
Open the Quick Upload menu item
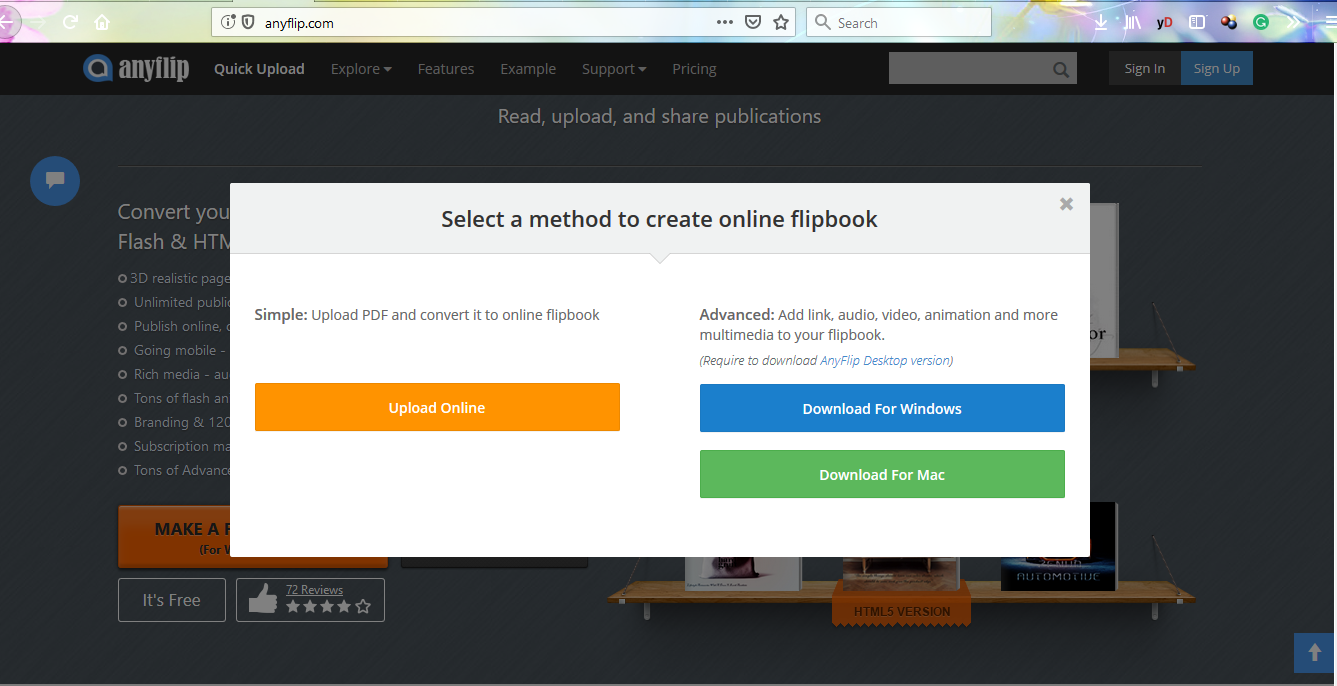(x=259, y=69)
